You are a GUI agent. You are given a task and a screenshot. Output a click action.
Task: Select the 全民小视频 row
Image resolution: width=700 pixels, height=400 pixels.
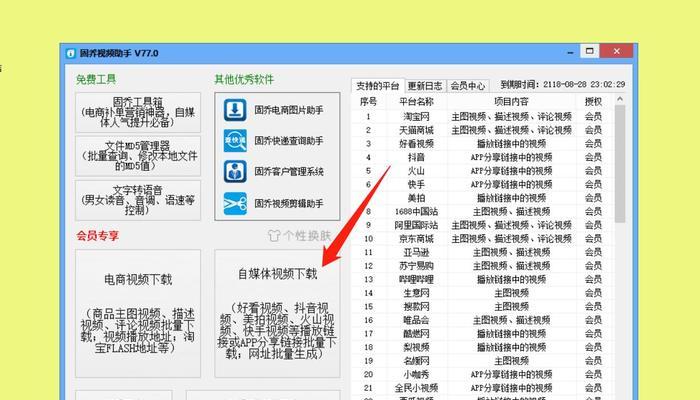click(x=482, y=388)
